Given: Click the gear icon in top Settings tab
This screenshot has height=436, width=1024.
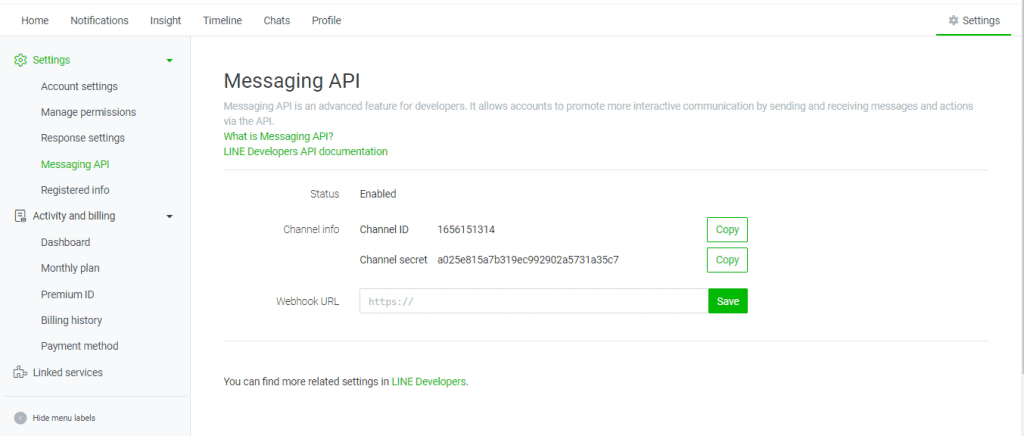Looking at the screenshot, I should point(953,20).
